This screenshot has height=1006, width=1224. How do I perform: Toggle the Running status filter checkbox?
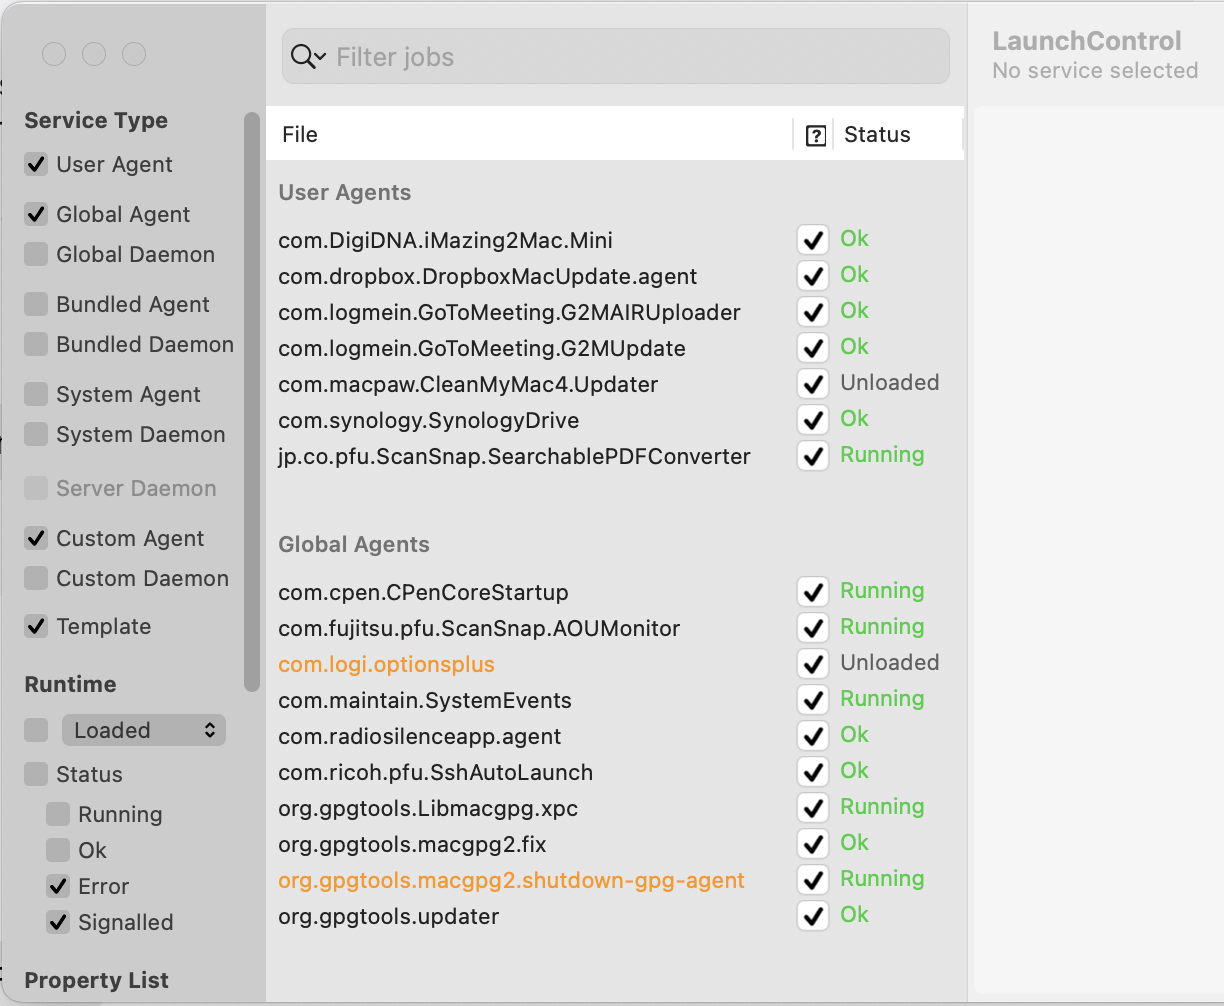click(x=58, y=814)
